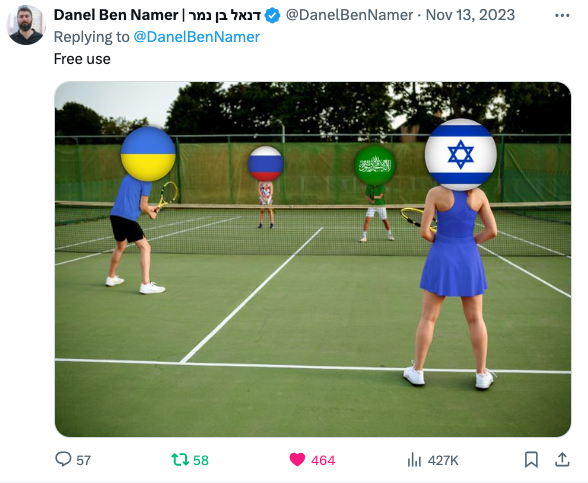Screen dimensions: 588x483
Task: Click the 58 reposts count
Action: tap(201, 460)
